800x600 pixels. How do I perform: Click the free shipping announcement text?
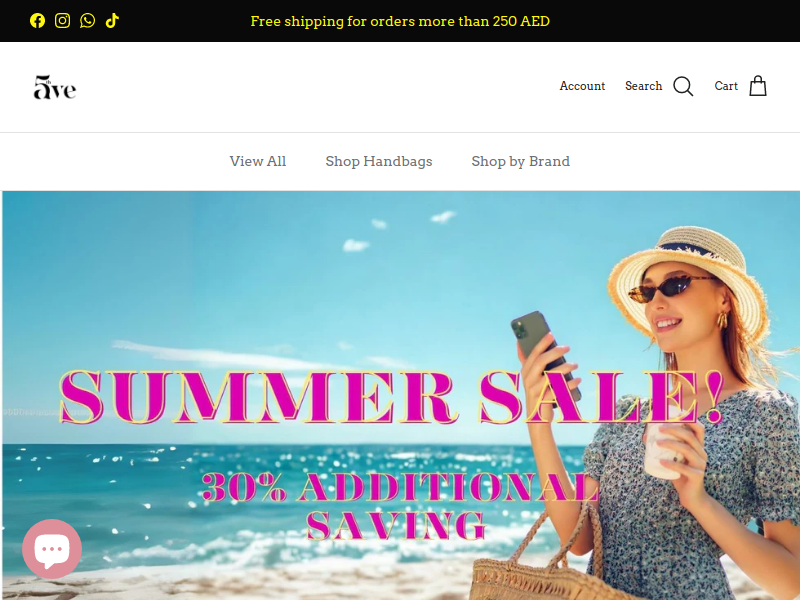(400, 21)
